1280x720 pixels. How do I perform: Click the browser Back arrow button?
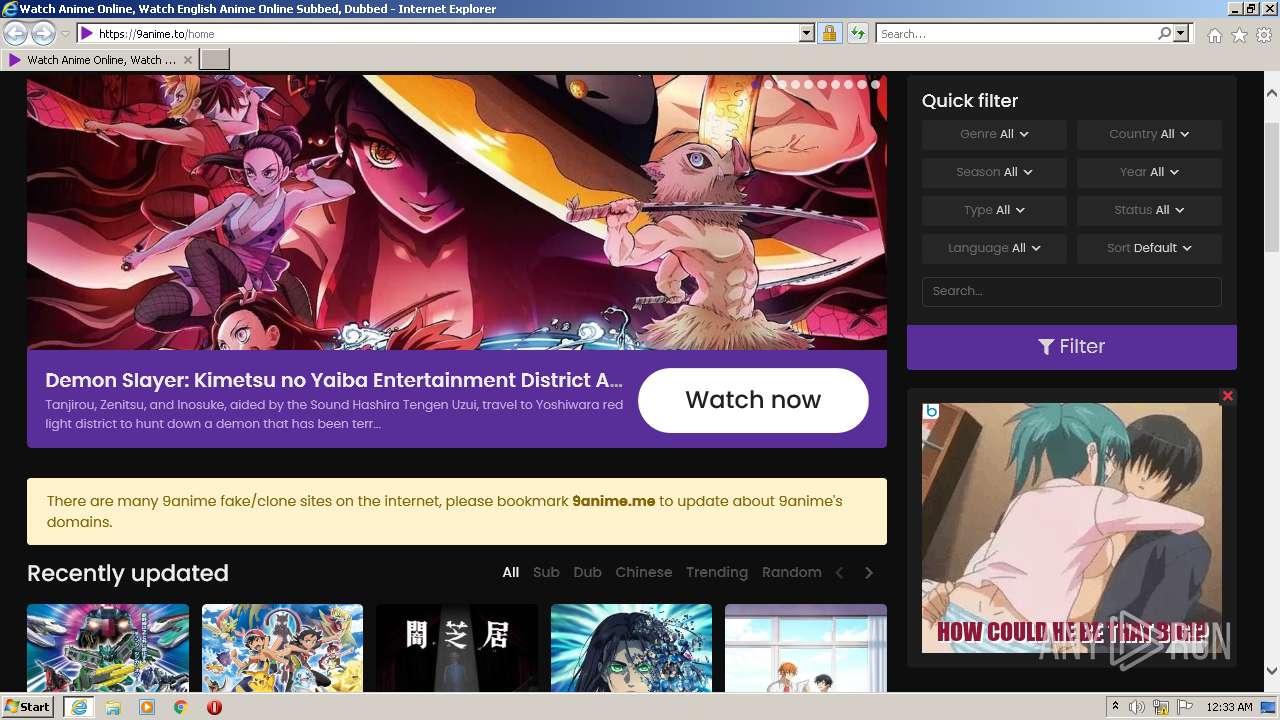(16, 34)
